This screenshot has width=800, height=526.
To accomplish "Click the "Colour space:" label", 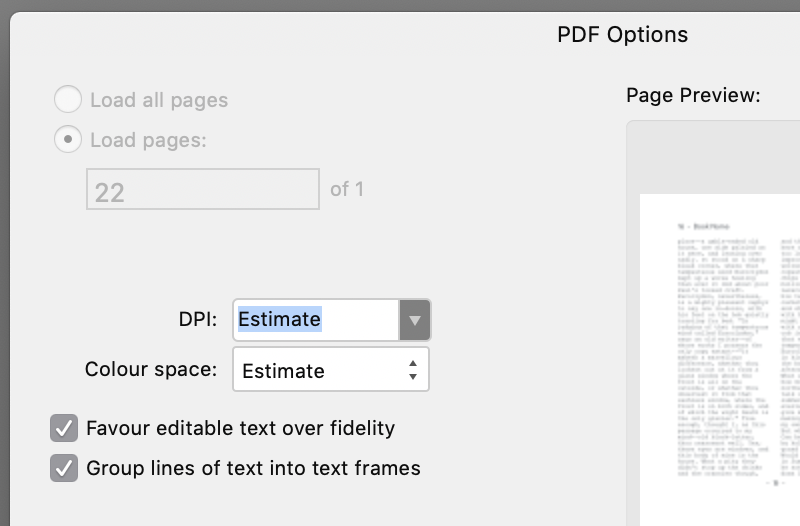I will click(150, 369).
